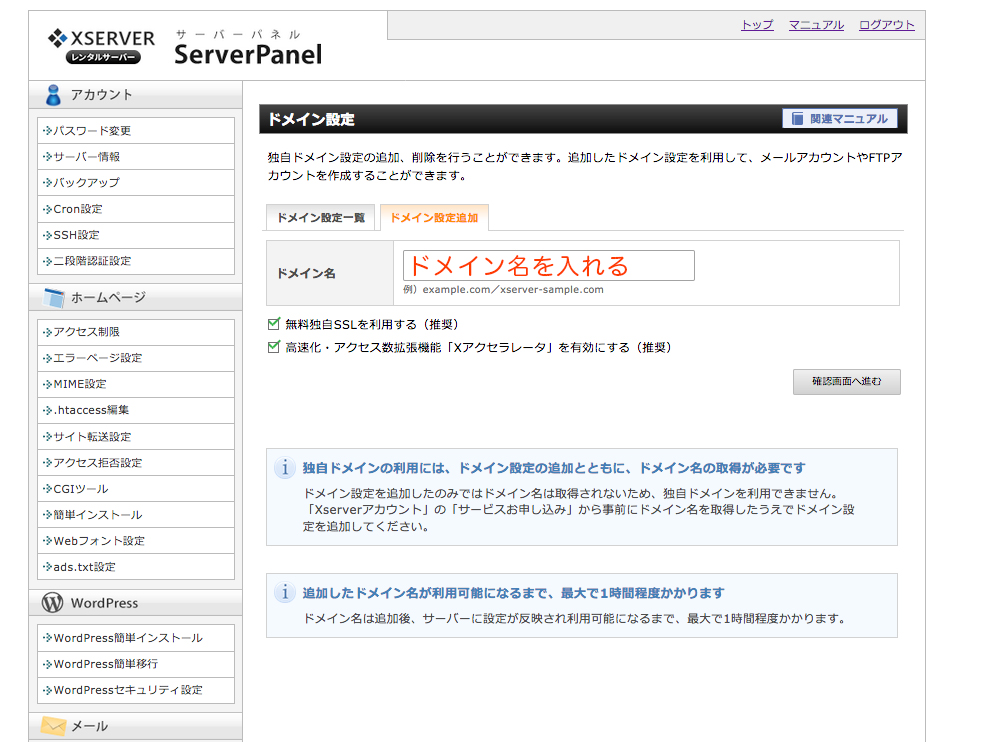Screen dimensions: 990x742
Task: Click the WordPress logo icon
Action: pyautogui.click(x=52, y=602)
